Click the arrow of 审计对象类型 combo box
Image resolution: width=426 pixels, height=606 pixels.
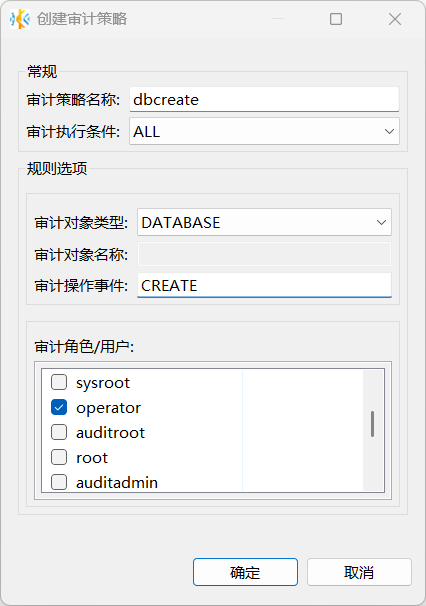coord(382,223)
